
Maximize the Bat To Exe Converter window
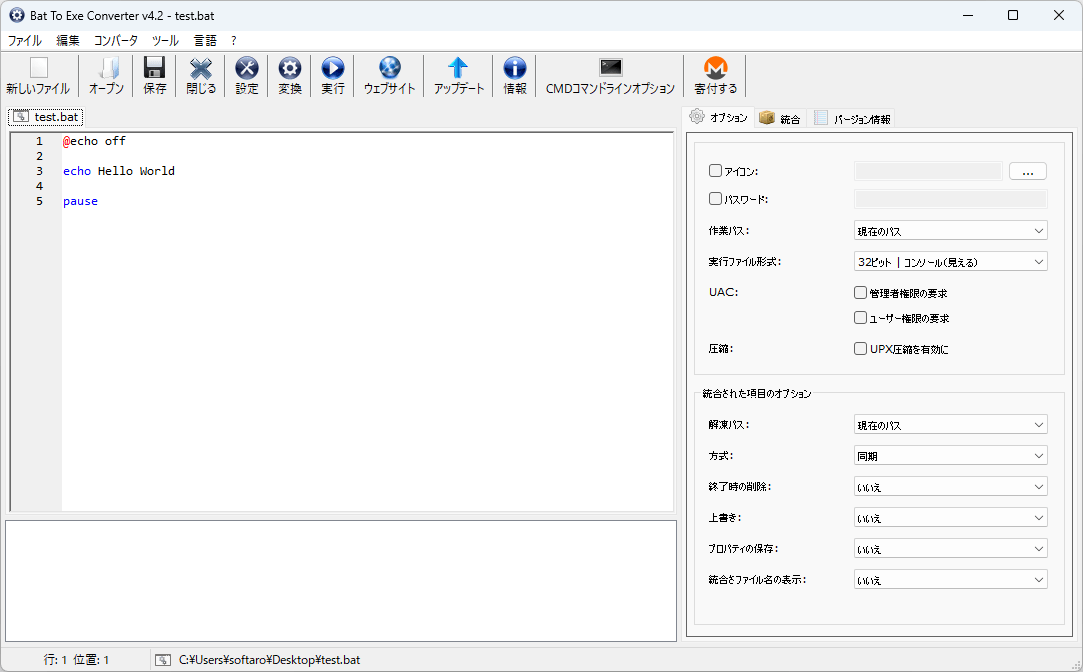tap(1013, 15)
